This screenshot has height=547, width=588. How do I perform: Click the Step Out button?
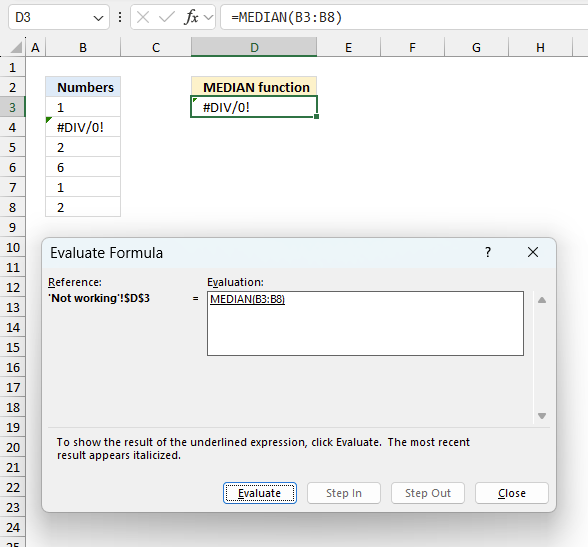click(428, 493)
